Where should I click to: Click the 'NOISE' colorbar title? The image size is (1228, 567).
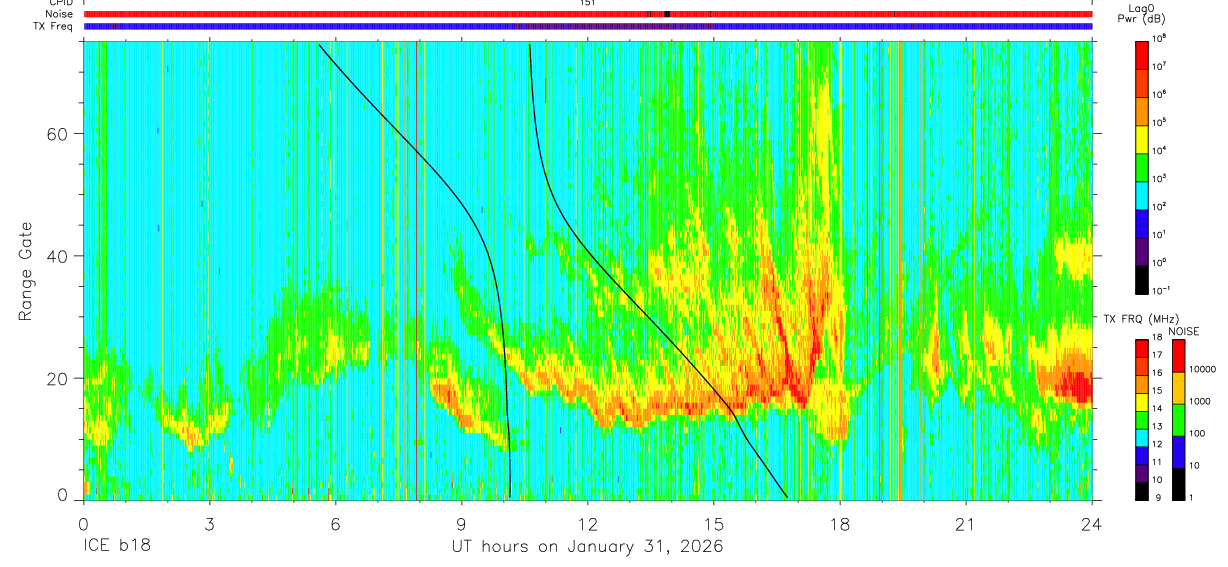tap(1184, 330)
